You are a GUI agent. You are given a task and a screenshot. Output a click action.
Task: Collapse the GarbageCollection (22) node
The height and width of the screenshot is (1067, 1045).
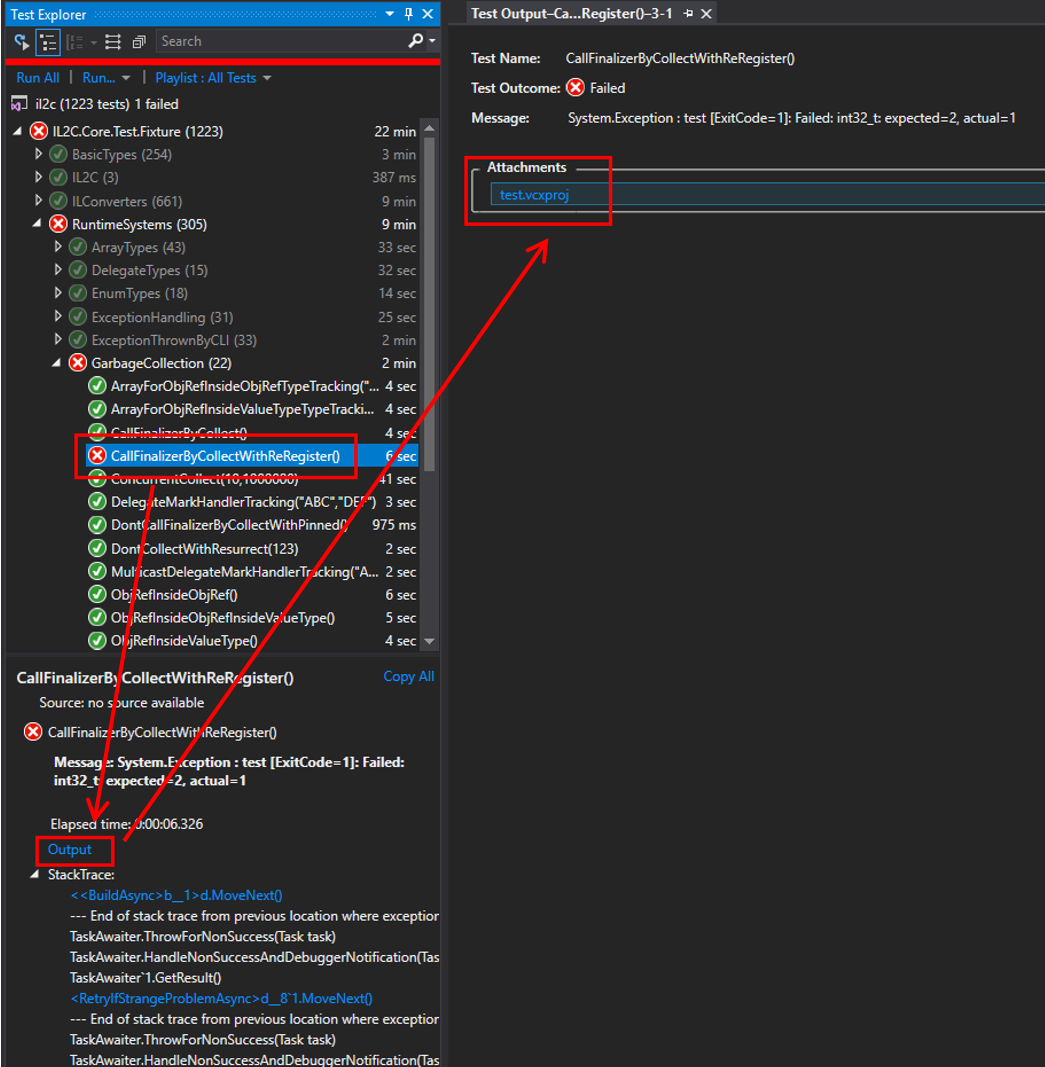click(57, 363)
